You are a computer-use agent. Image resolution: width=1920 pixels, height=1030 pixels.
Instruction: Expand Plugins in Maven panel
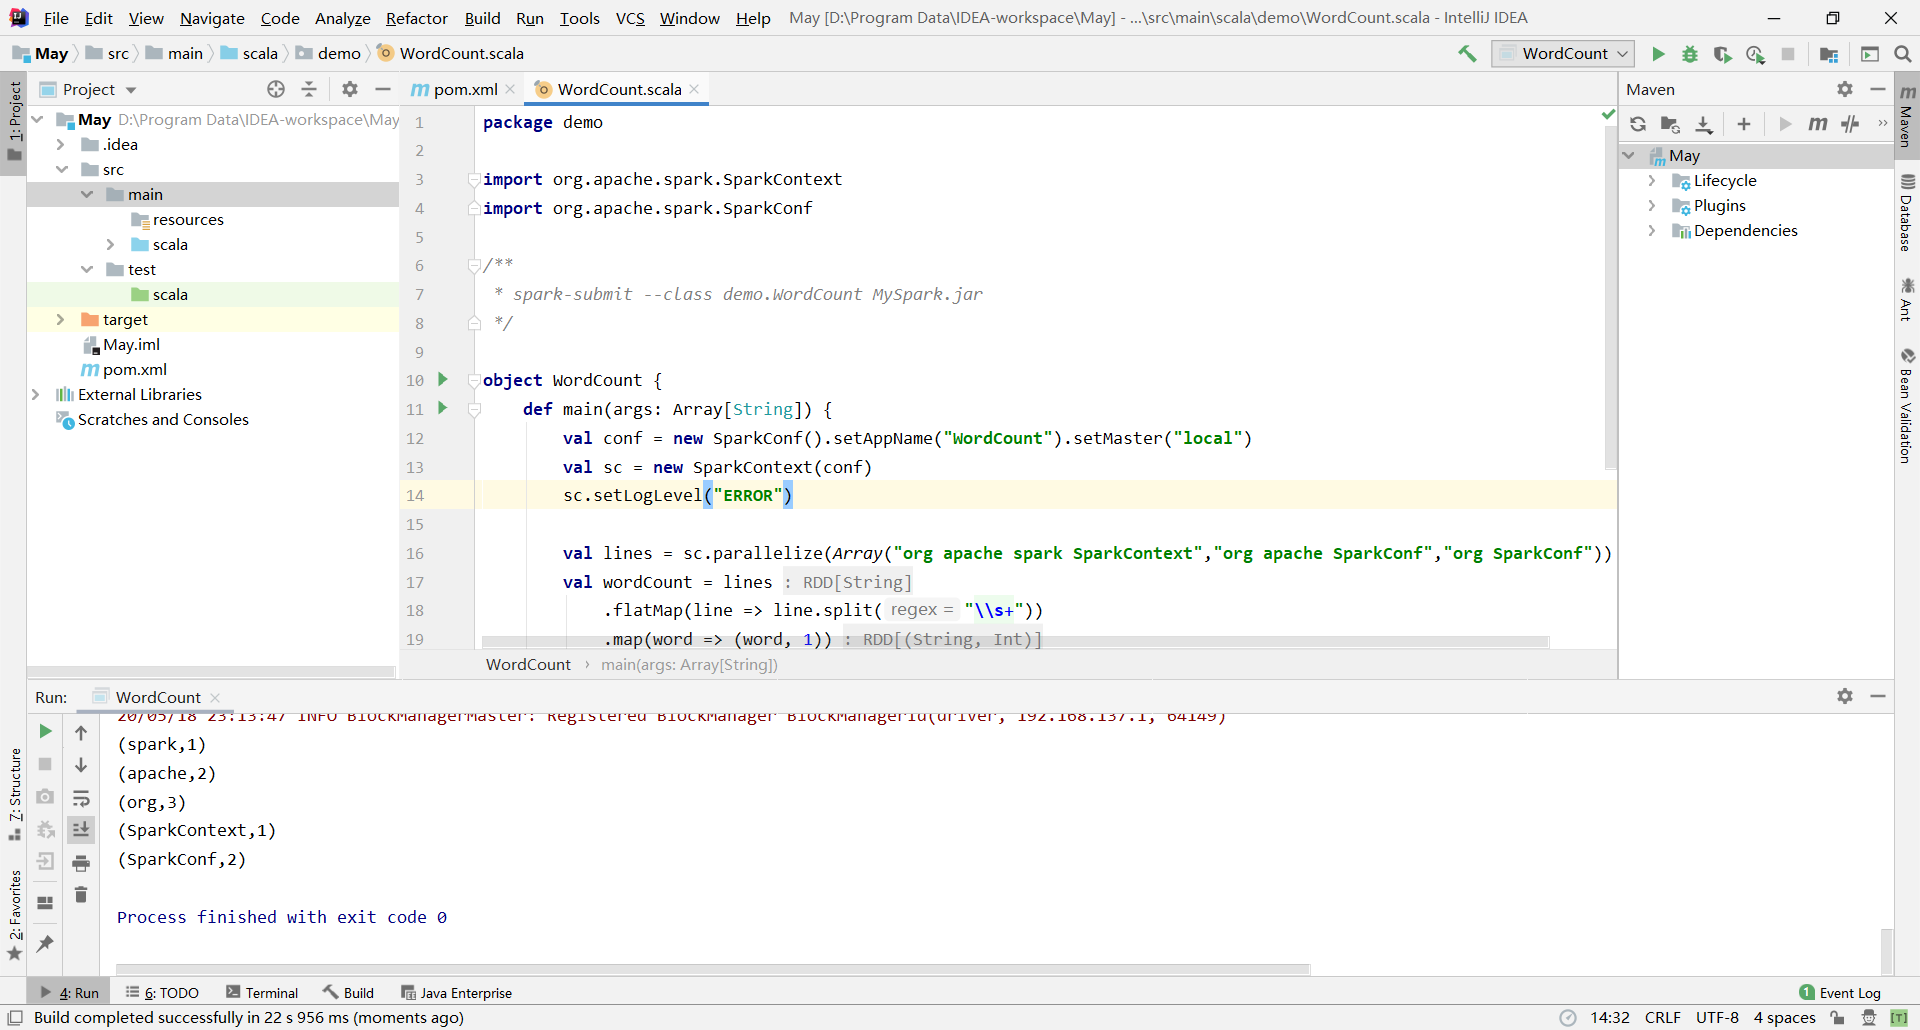1652,206
